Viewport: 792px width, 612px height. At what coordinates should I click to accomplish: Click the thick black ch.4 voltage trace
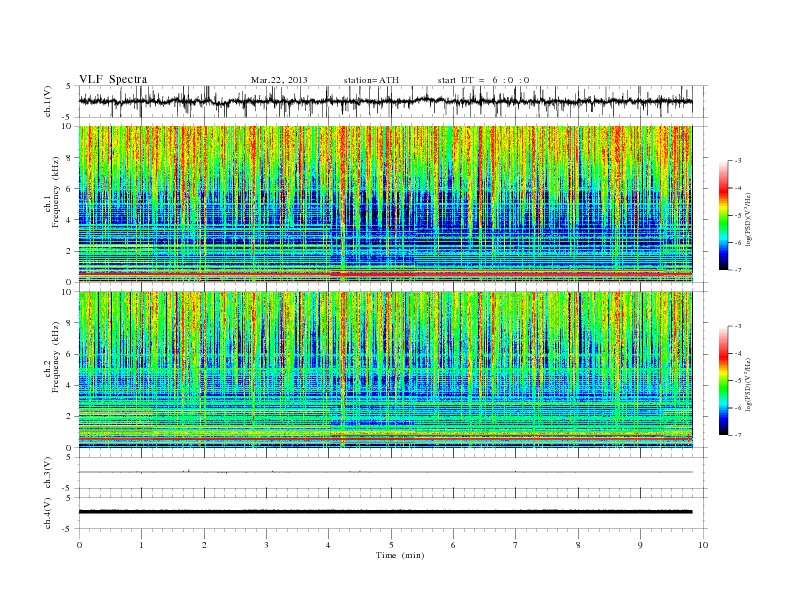[385, 512]
